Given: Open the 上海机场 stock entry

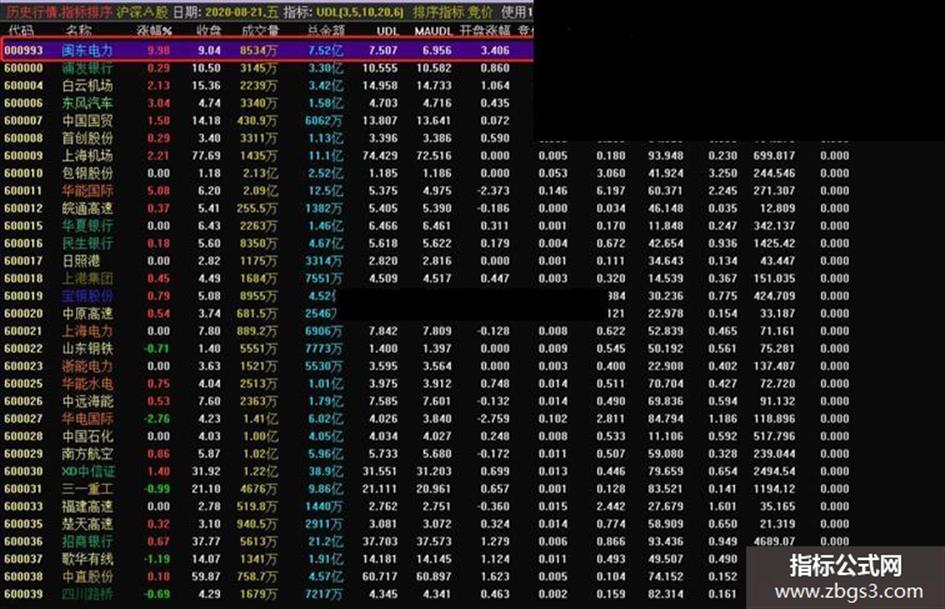Looking at the screenshot, I should pos(87,156).
